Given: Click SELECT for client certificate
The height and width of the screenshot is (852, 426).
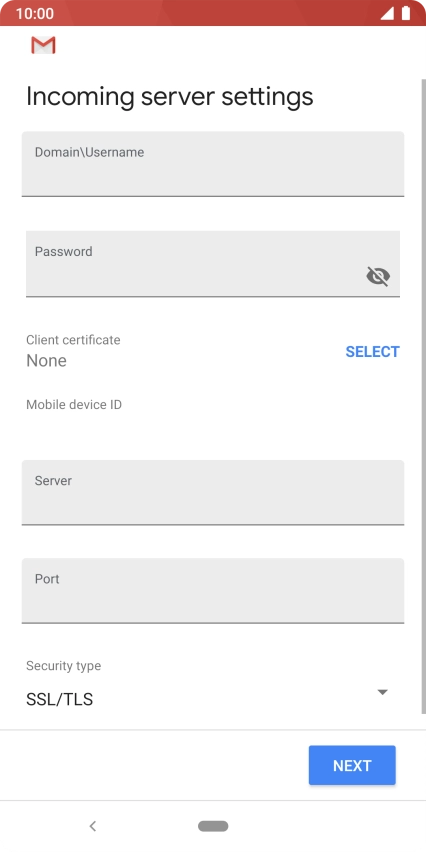Looking at the screenshot, I should (372, 352).
